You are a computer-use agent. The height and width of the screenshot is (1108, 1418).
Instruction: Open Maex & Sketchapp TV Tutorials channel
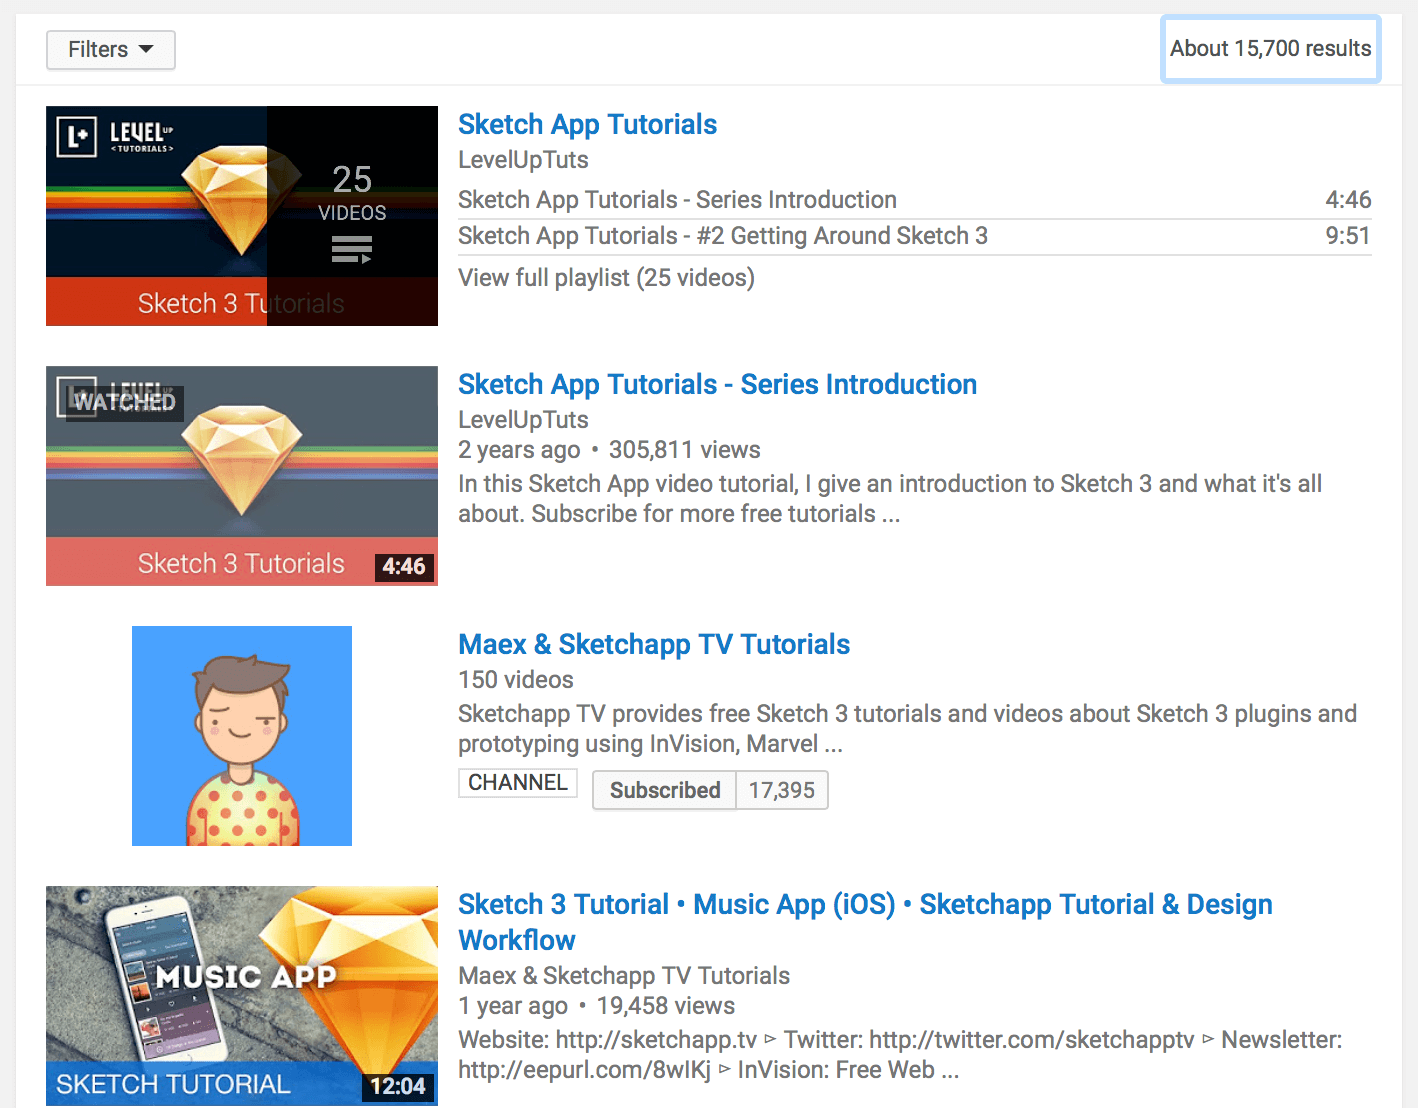pos(653,645)
